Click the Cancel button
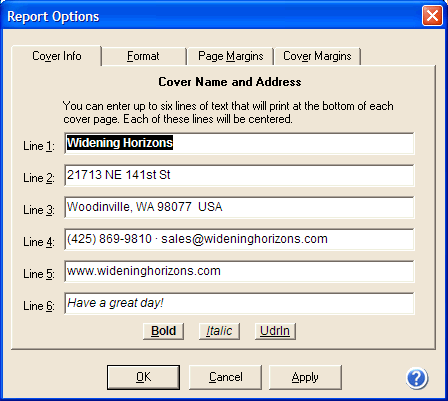 coord(225,377)
